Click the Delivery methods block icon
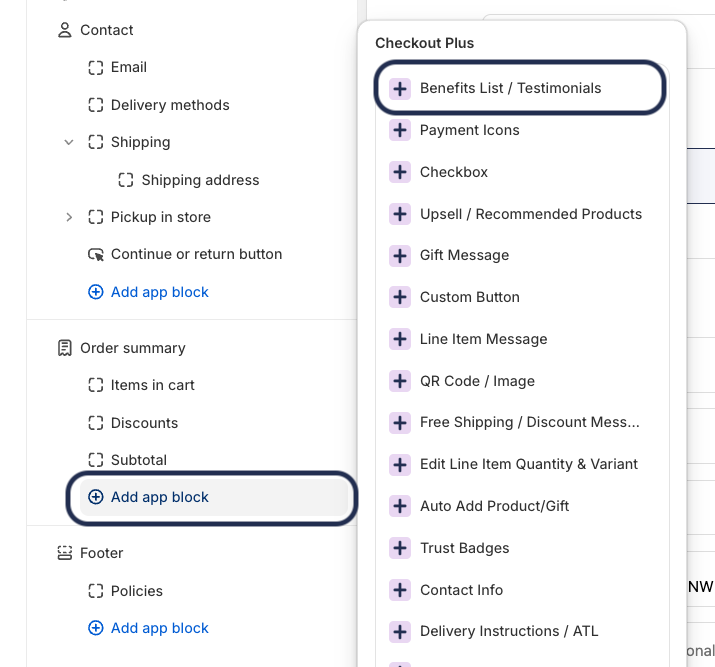This screenshot has width=715, height=667. point(96,105)
